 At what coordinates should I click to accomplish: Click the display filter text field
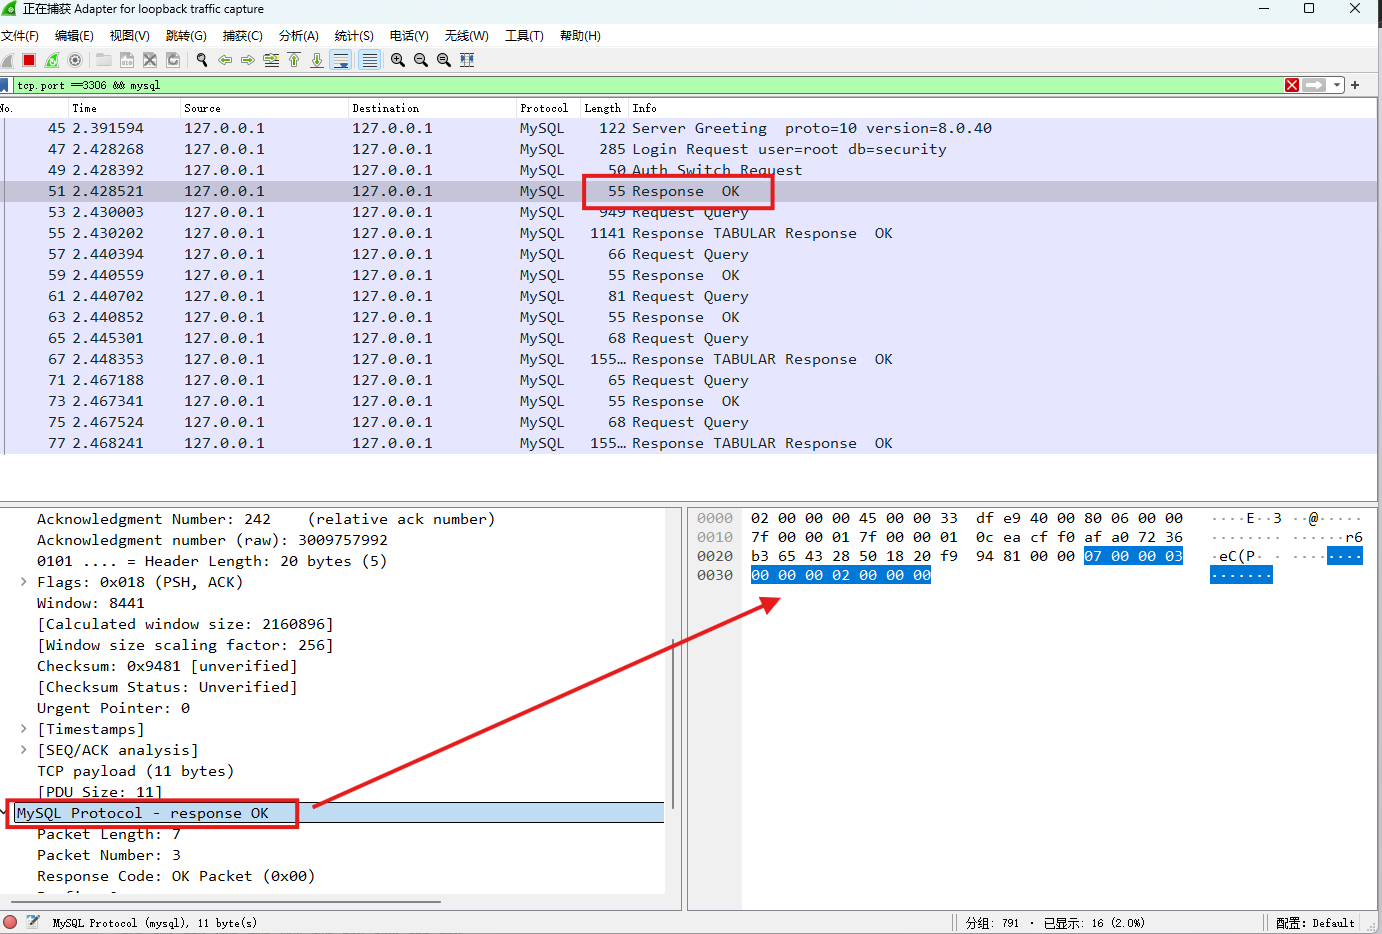tap(648, 85)
